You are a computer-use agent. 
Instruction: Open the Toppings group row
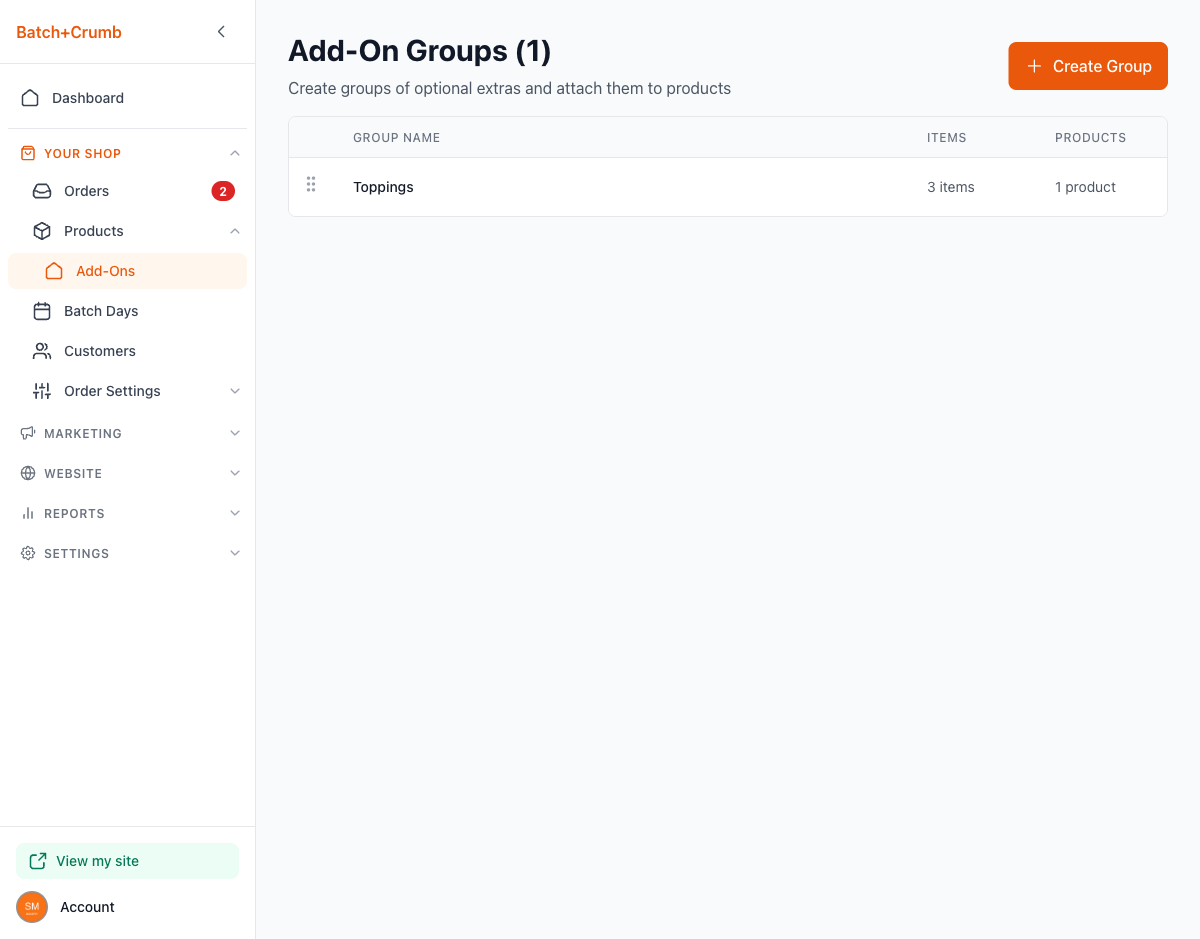point(383,187)
